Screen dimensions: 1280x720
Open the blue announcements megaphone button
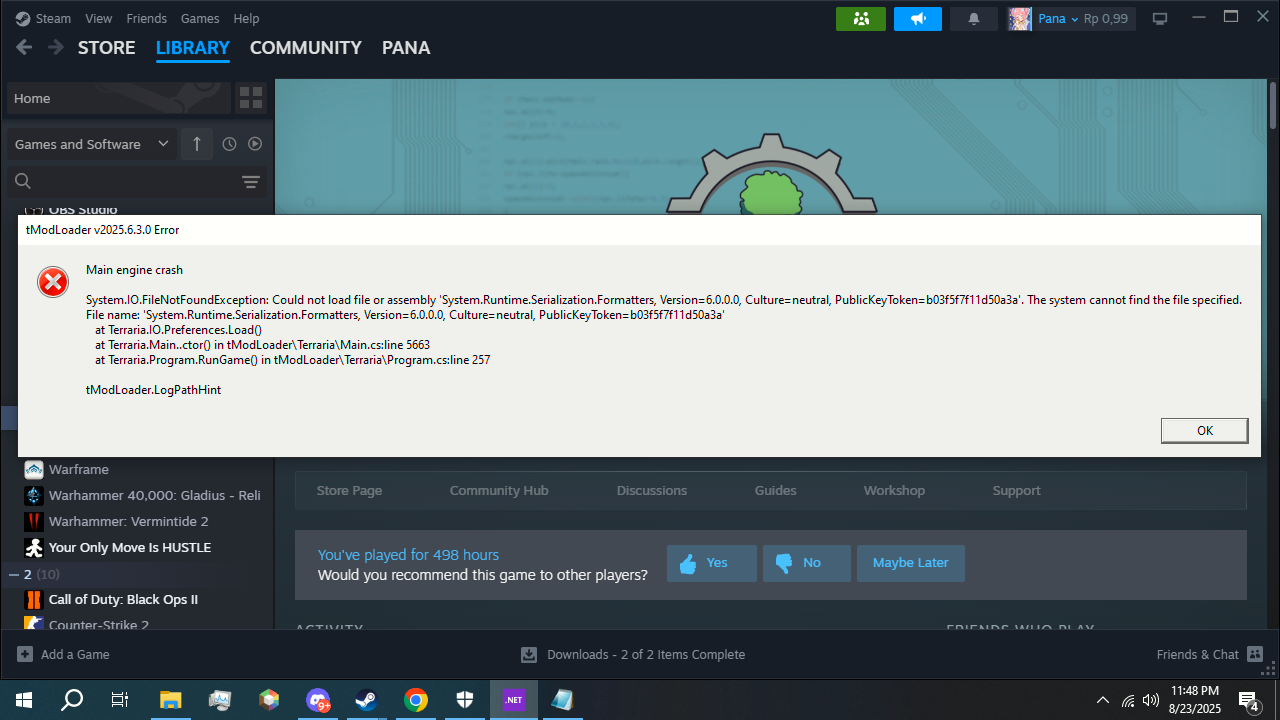(x=918, y=18)
